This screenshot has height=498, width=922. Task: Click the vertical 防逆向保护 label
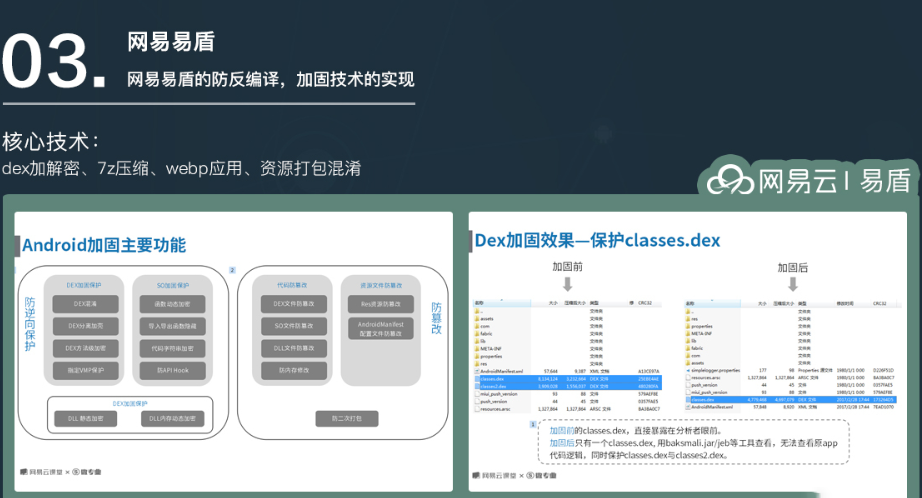[30, 324]
